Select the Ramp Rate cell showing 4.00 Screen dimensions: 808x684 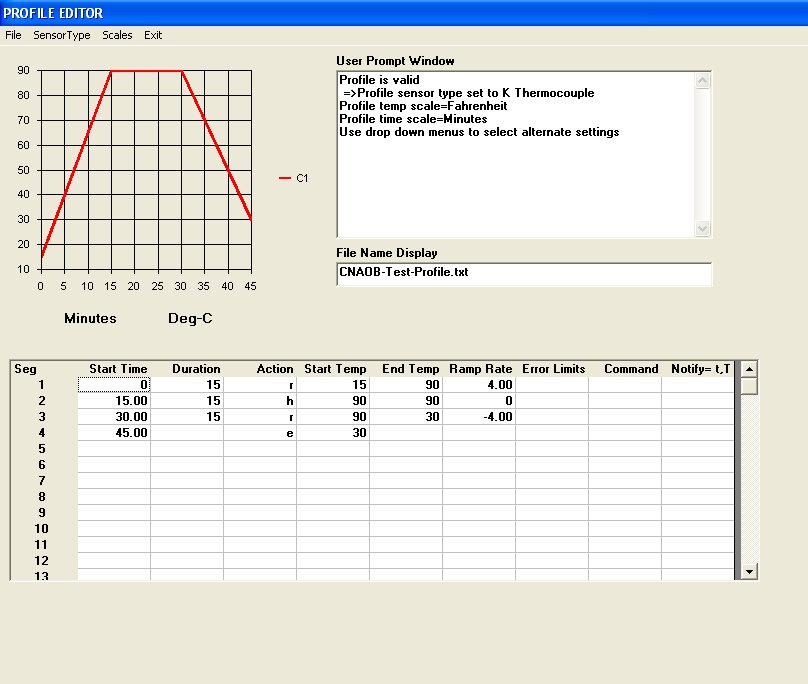[479, 385]
